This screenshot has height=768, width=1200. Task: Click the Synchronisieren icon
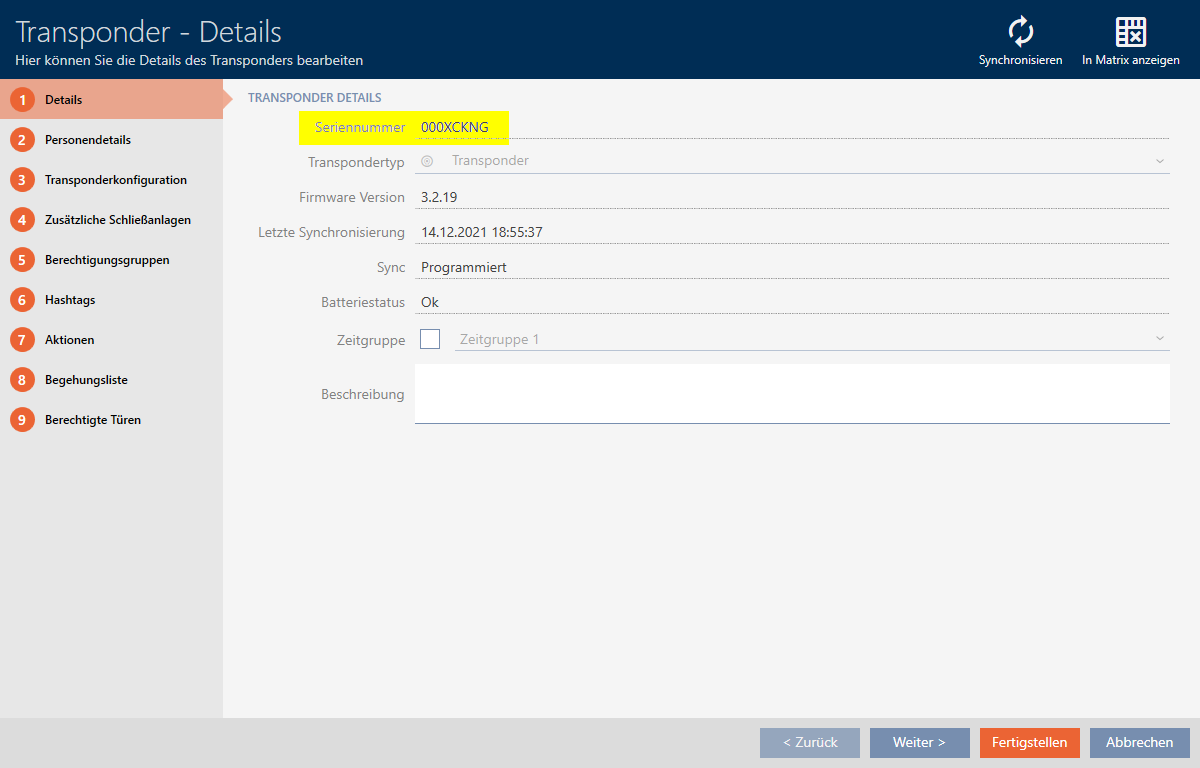tap(1020, 32)
